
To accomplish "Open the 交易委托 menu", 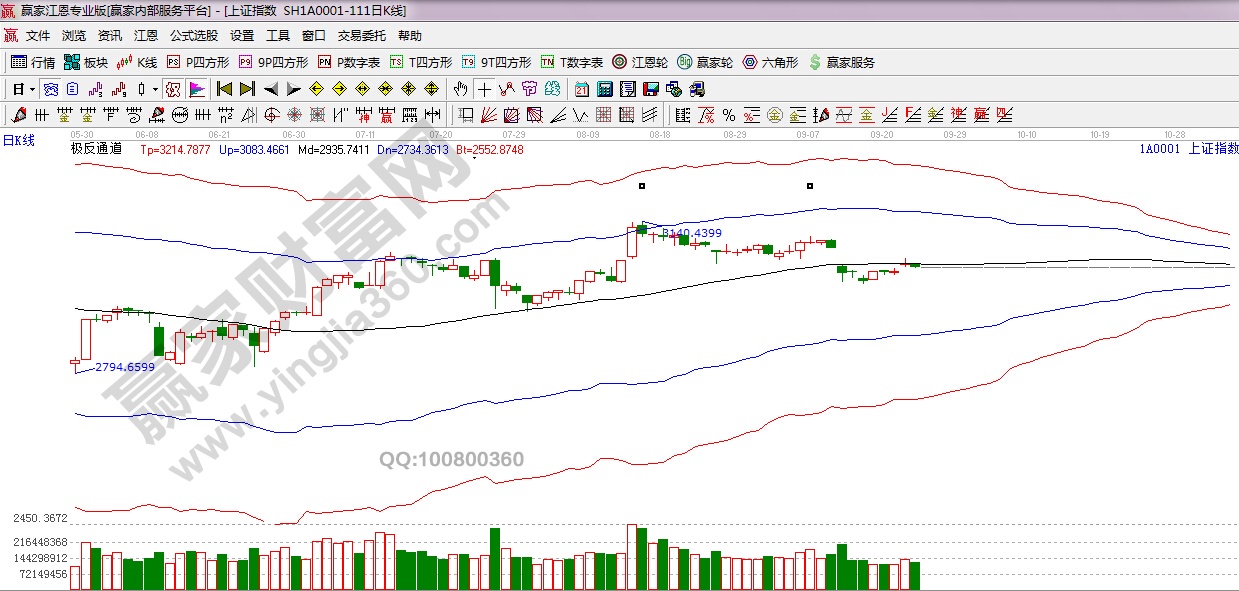I will 361,36.
